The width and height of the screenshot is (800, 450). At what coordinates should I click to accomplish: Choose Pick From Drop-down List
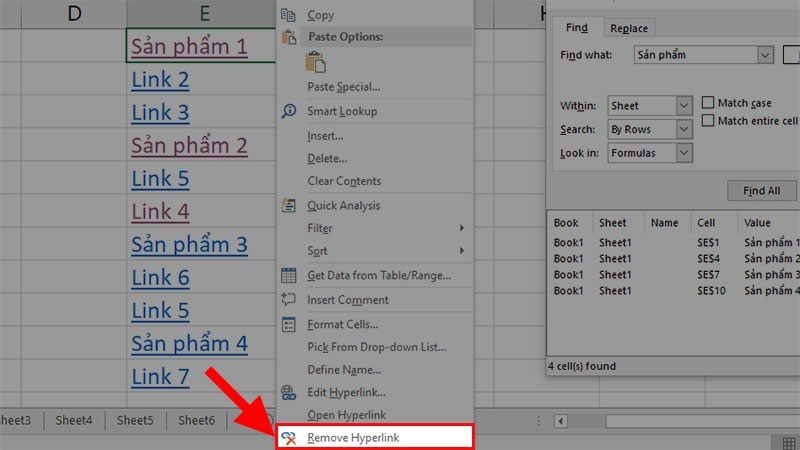377,347
